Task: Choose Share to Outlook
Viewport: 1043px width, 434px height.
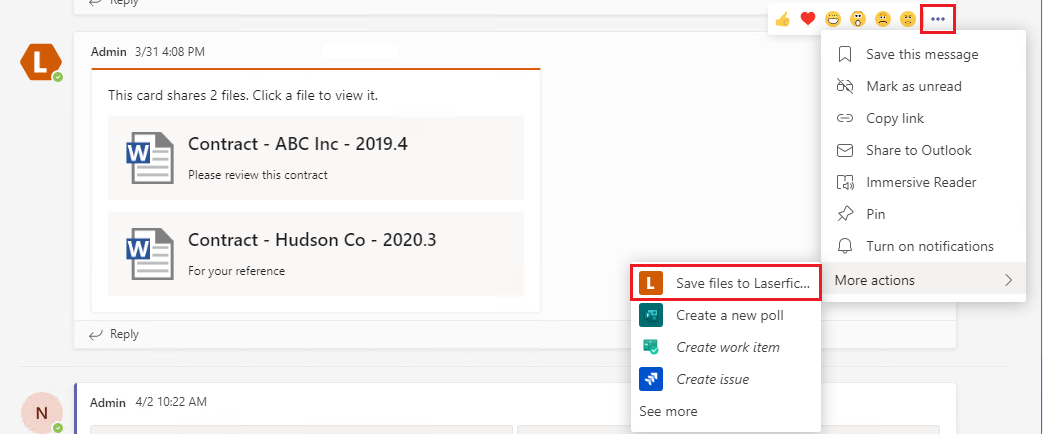Action: pyautogui.click(x=923, y=150)
